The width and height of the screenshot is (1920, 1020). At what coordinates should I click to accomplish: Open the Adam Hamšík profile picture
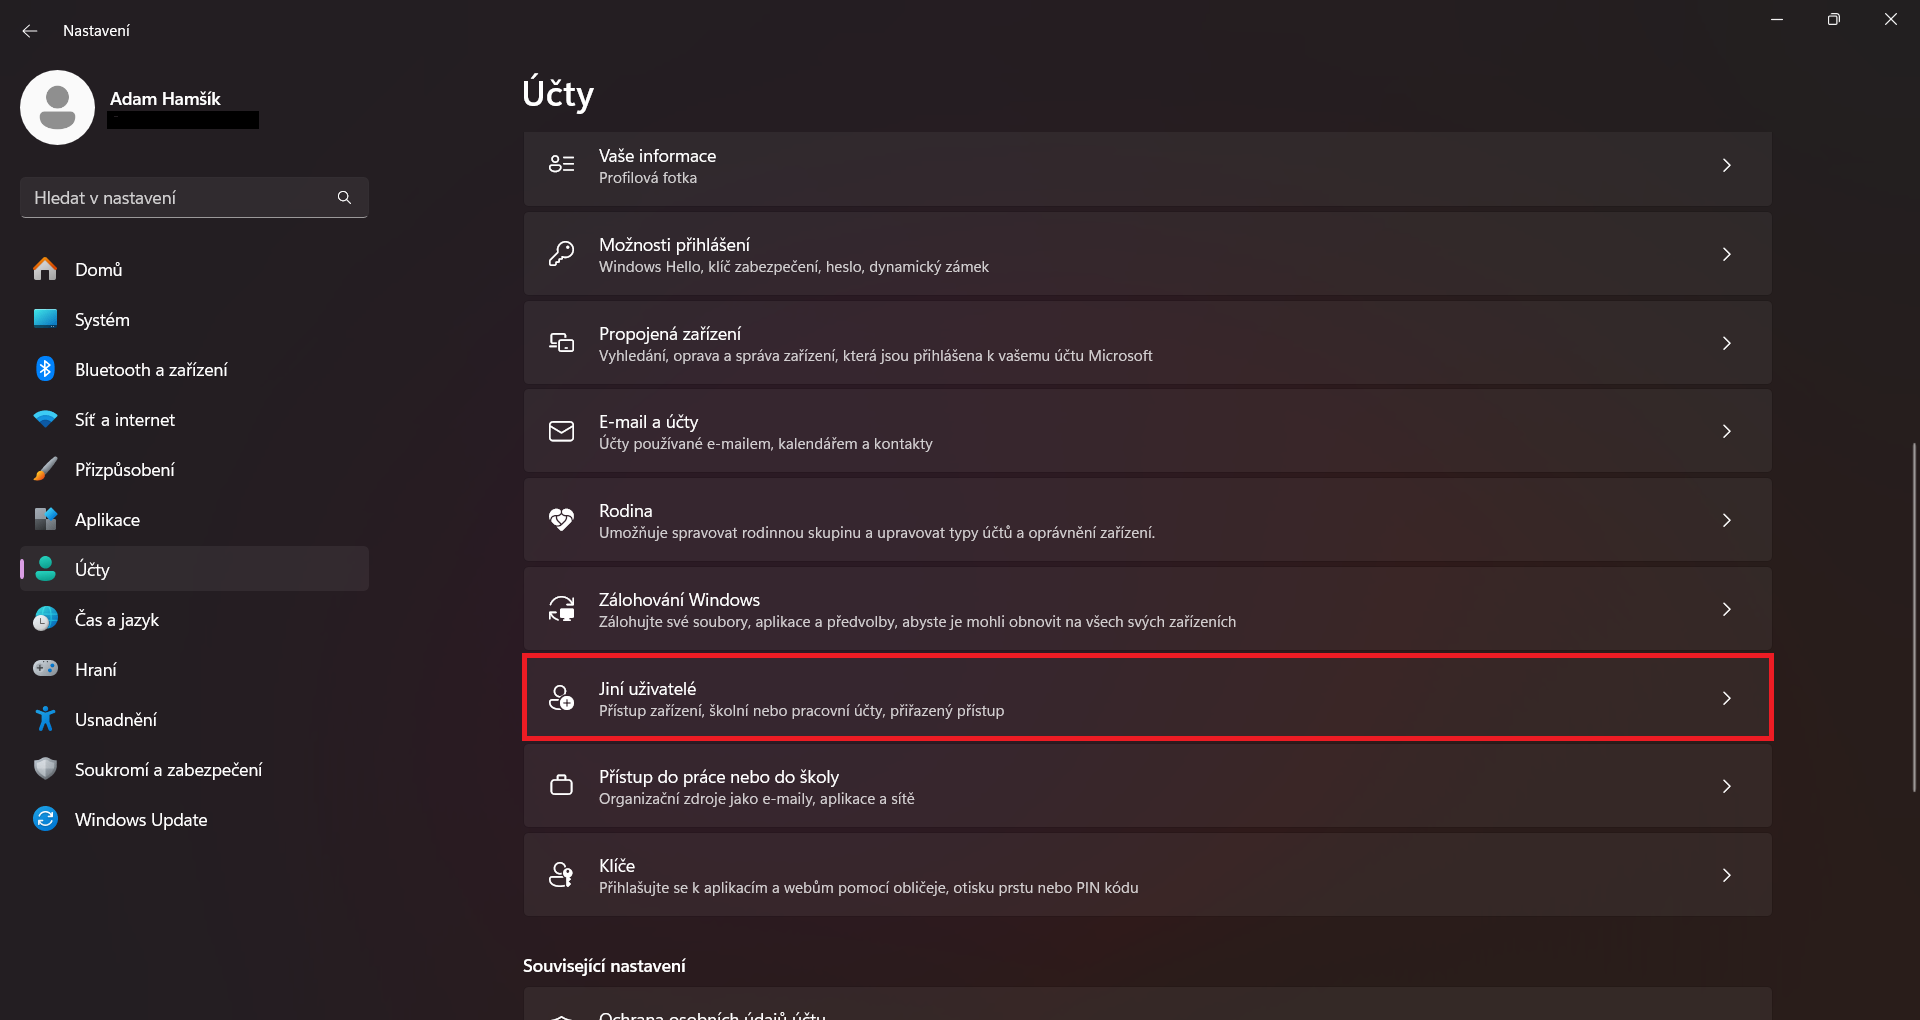coord(57,107)
